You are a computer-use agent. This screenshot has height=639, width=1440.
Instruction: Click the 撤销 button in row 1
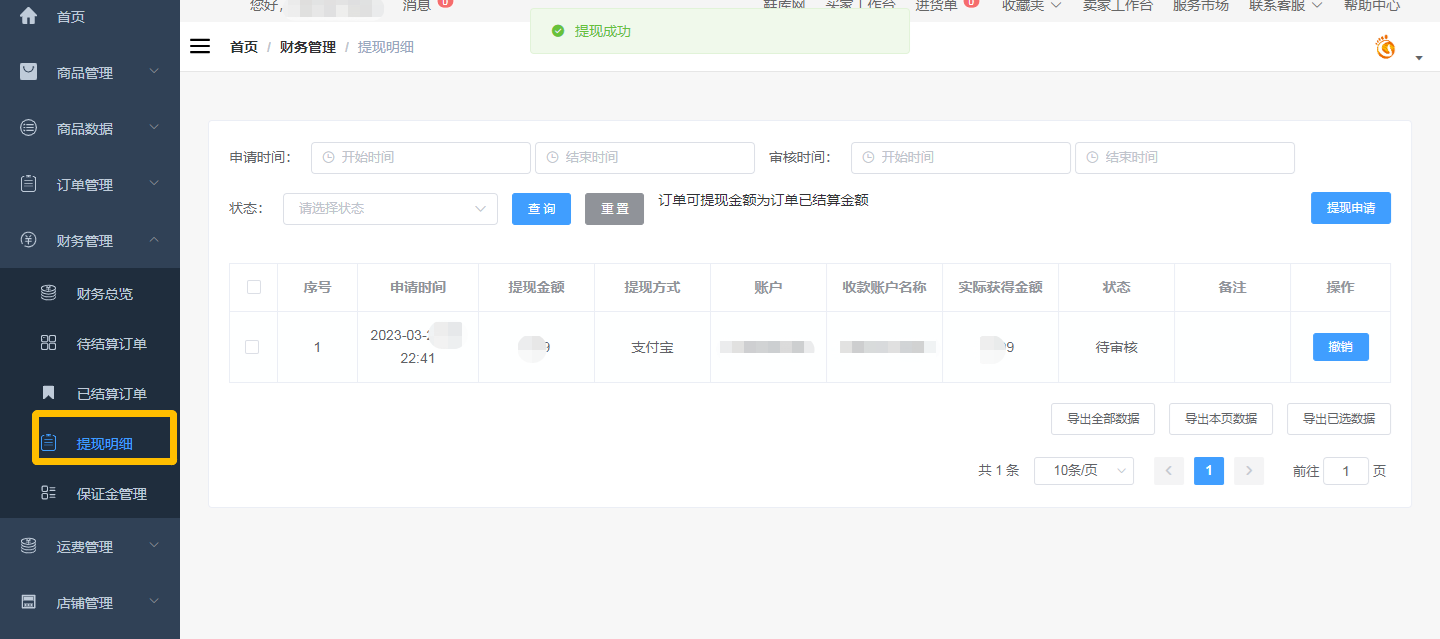1340,347
